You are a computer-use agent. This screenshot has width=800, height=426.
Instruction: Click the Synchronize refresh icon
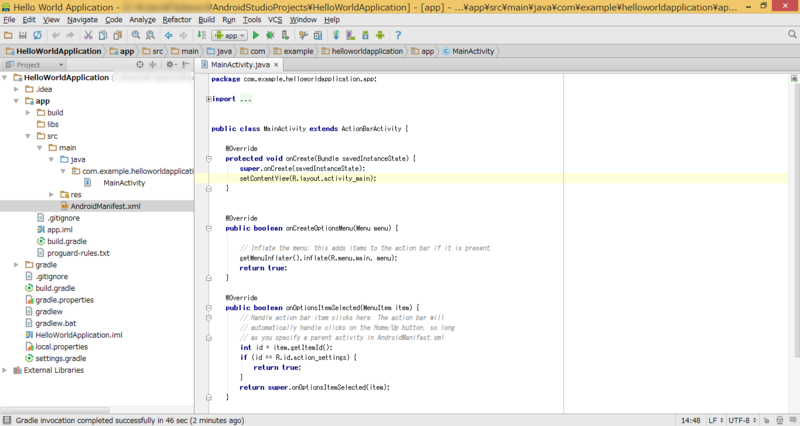37,35
